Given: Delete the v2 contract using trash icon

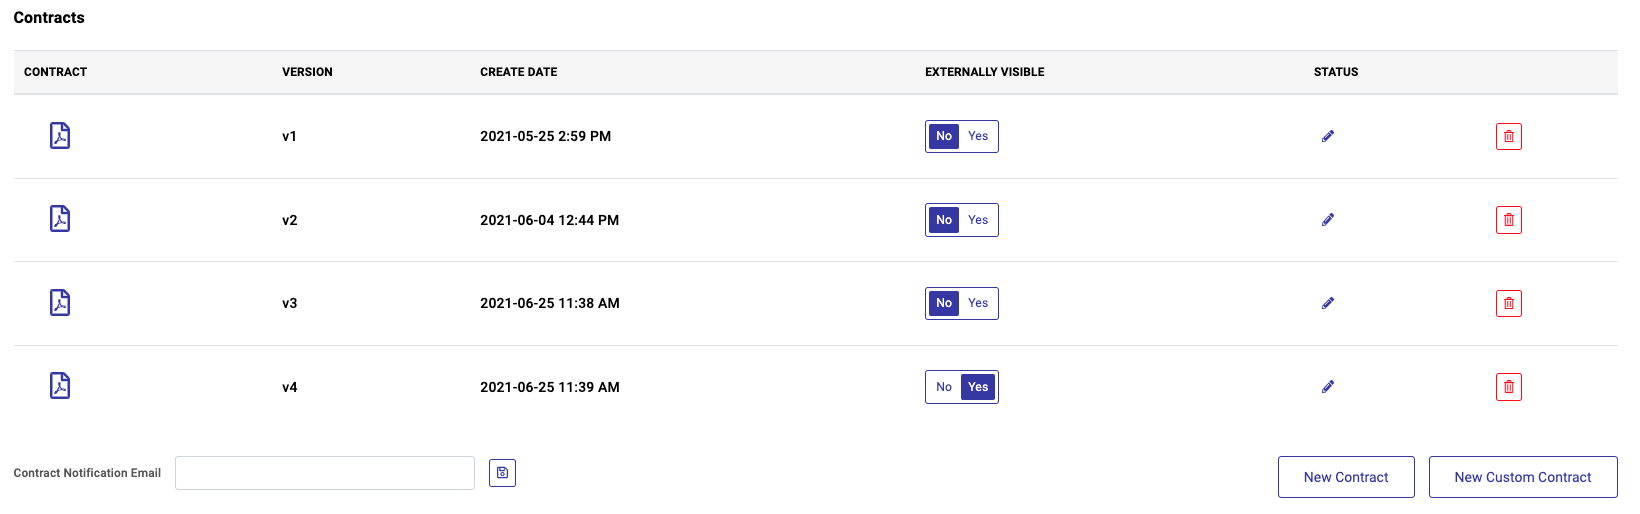Looking at the screenshot, I should tap(1509, 220).
